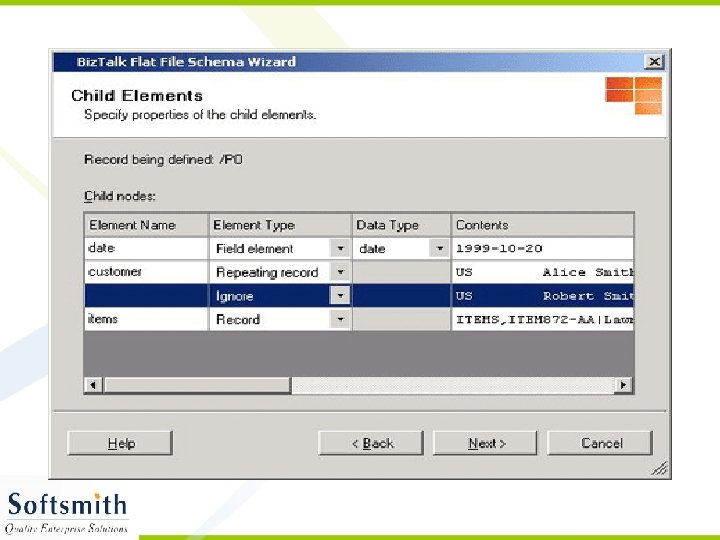Image resolution: width=720 pixels, height=540 pixels.
Task: Click the 'Record' type value in items row
Action: [238, 319]
